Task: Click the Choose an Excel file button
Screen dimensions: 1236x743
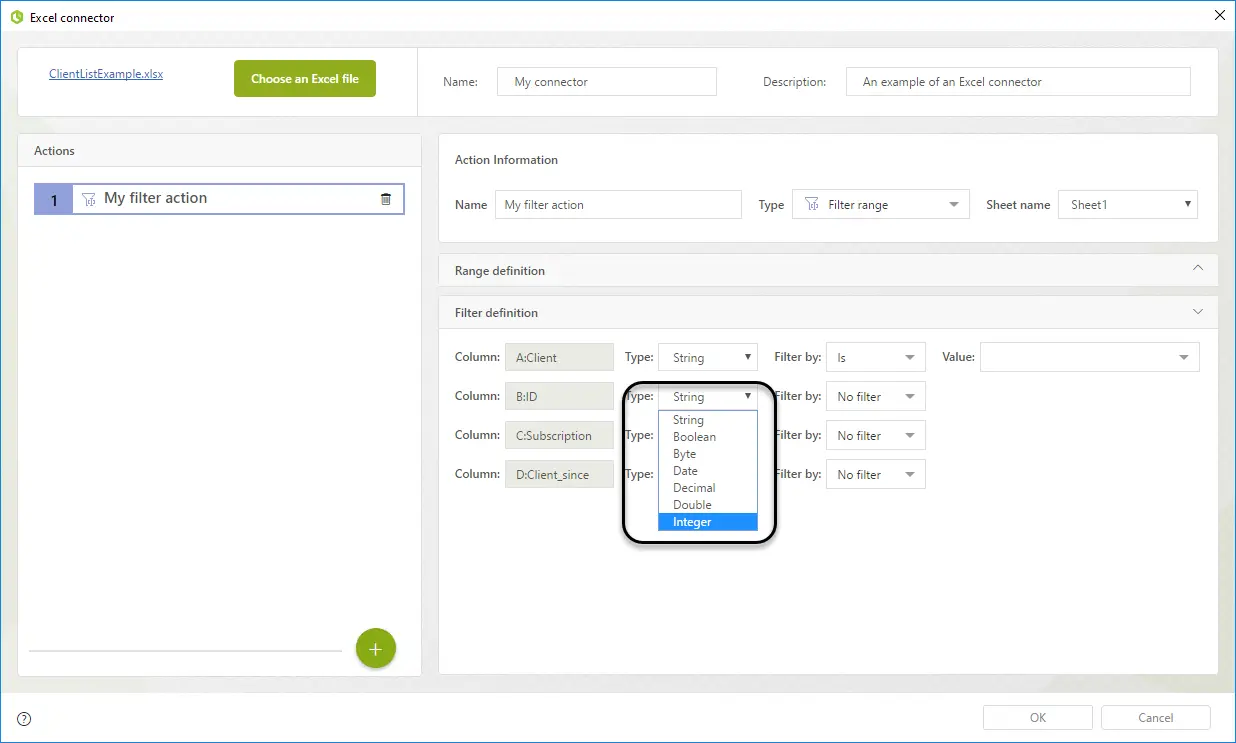Action: pos(305,79)
